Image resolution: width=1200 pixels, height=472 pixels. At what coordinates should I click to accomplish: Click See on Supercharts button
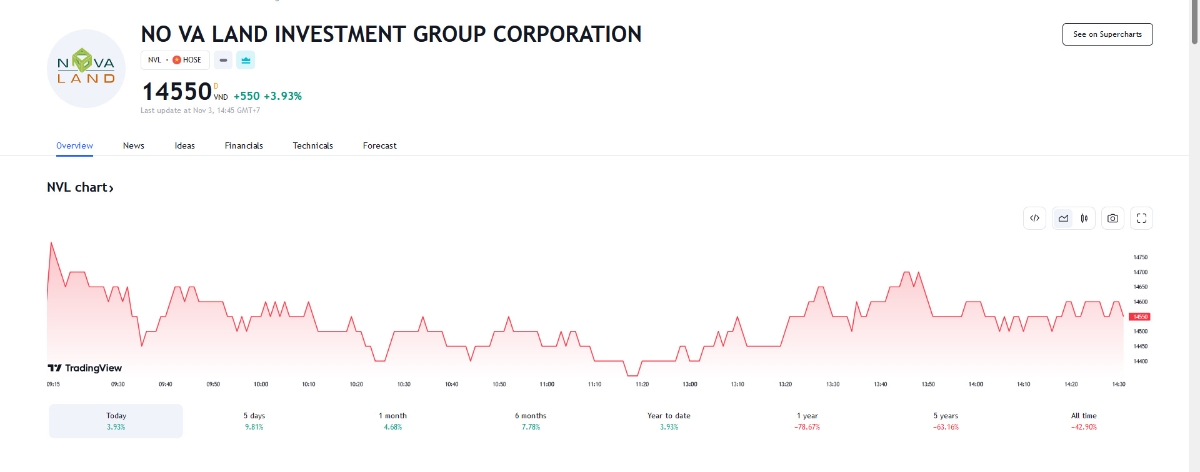1107,34
